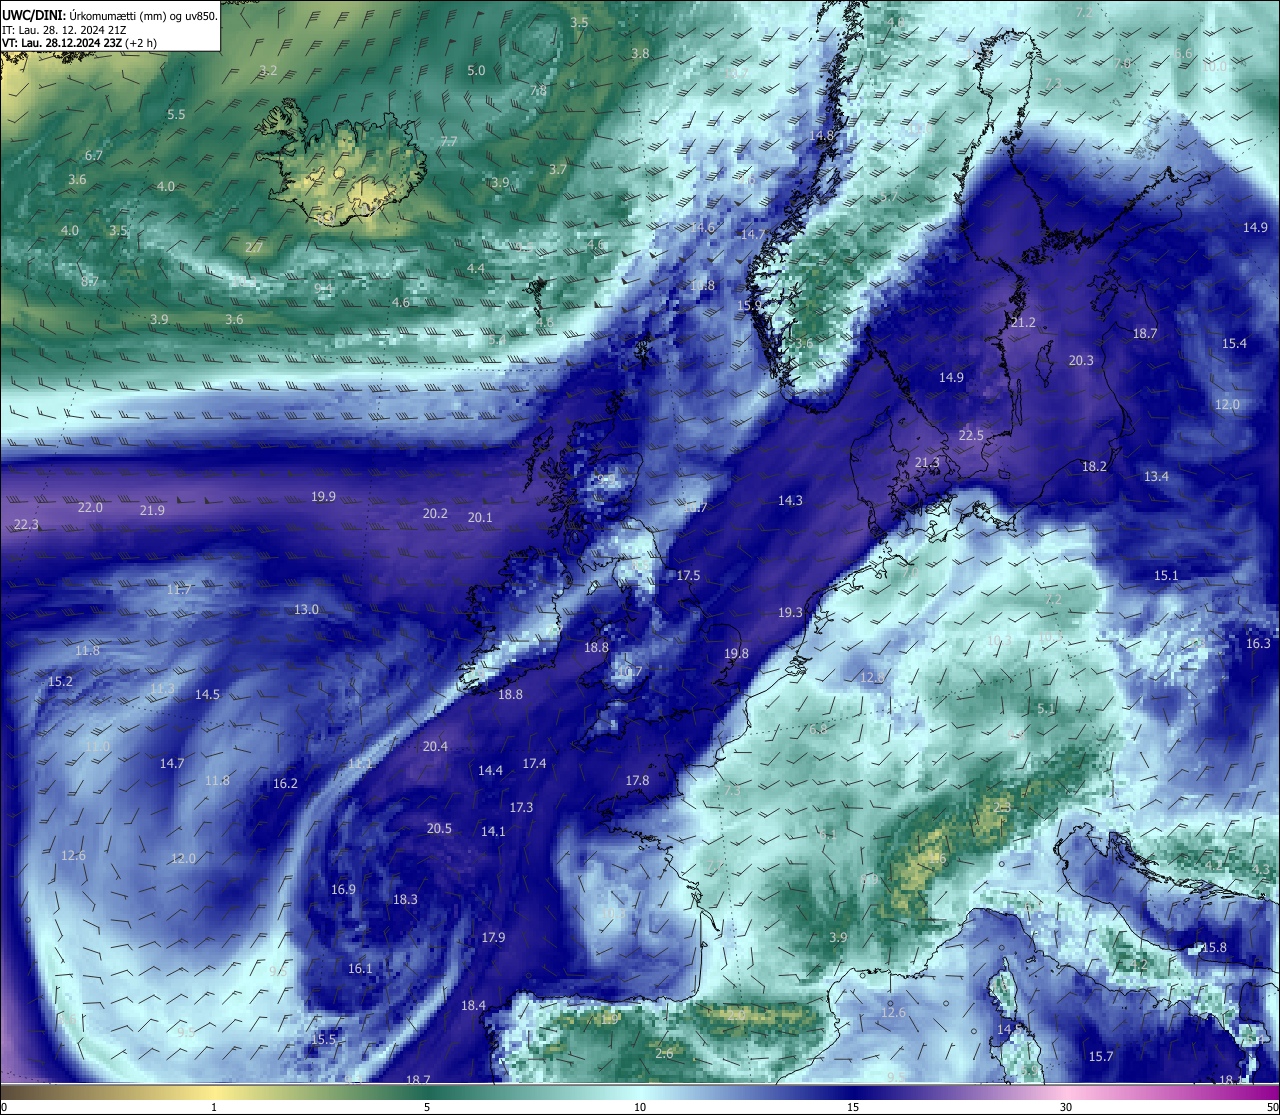
Task: Click the map value 13.0
Action: pyautogui.click(x=306, y=610)
